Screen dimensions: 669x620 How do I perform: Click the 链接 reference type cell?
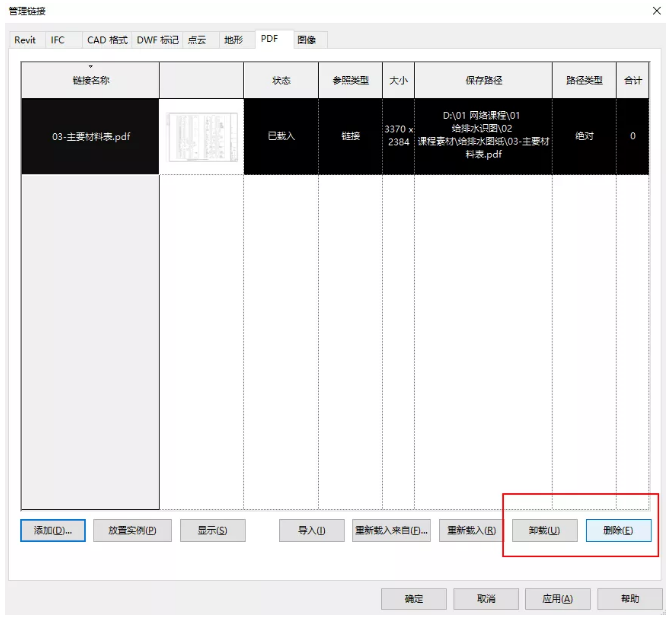tap(350, 136)
